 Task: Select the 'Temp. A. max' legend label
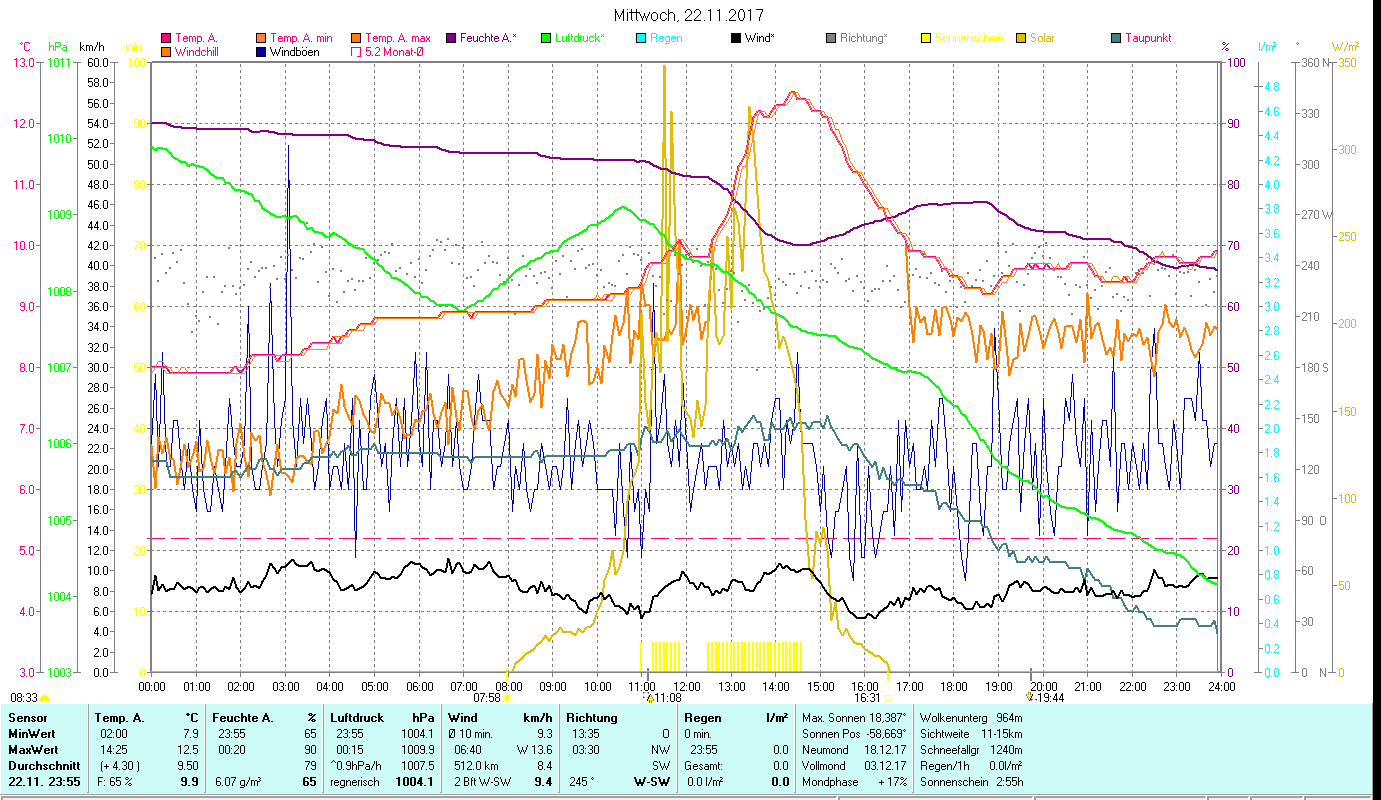398,38
